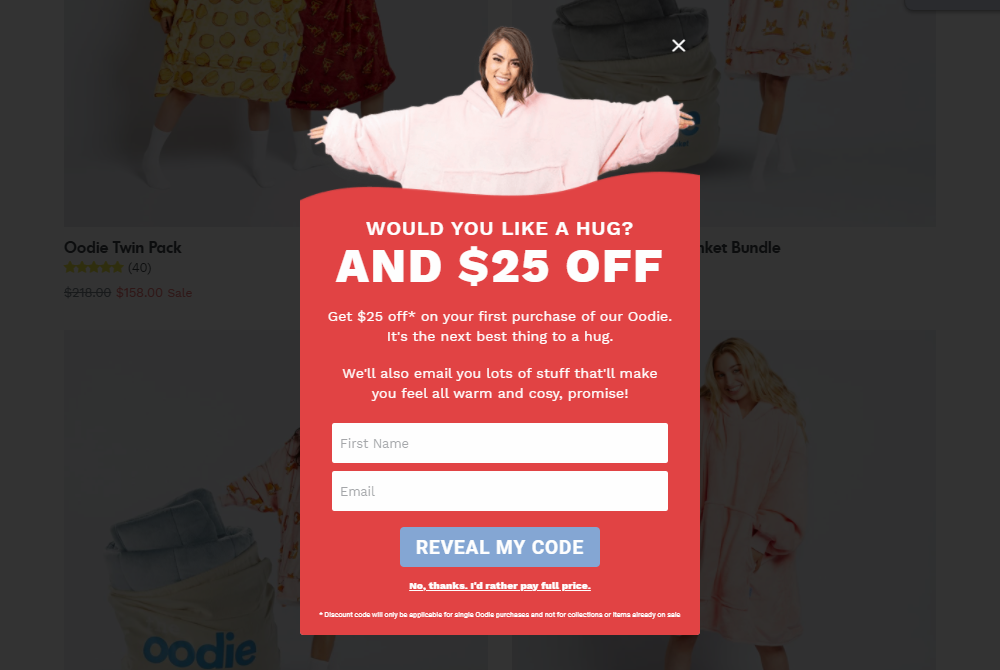Close the $25 off popup

coord(679,45)
